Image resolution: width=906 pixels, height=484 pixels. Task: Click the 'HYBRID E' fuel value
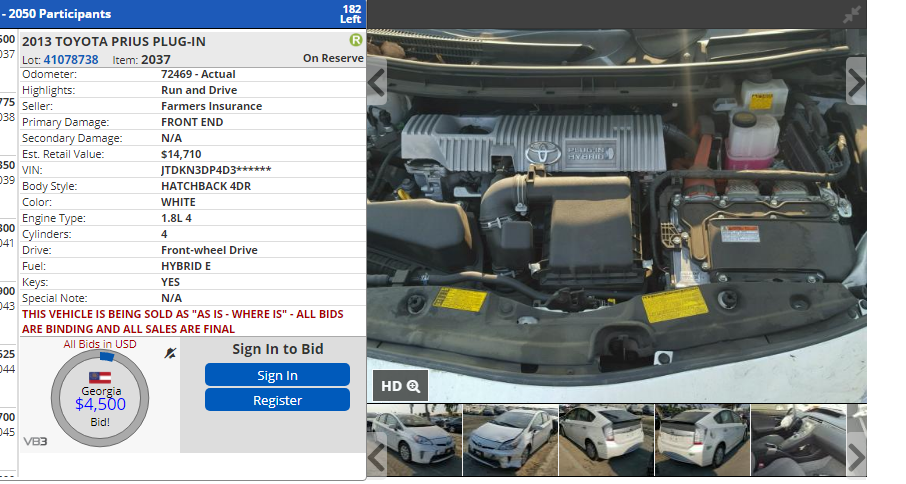186,266
